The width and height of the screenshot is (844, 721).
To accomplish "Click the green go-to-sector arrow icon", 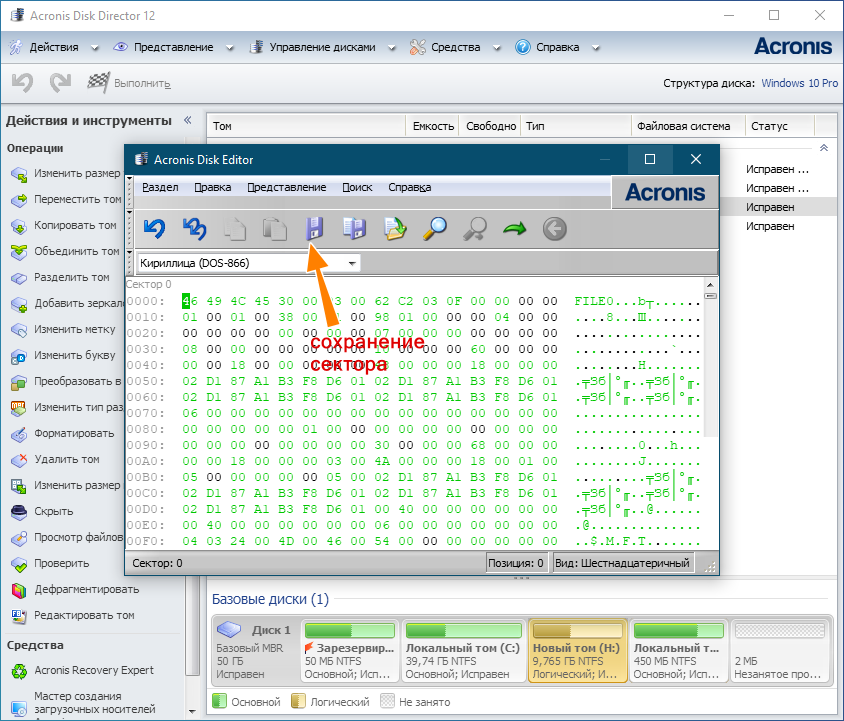I will [x=514, y=229].
